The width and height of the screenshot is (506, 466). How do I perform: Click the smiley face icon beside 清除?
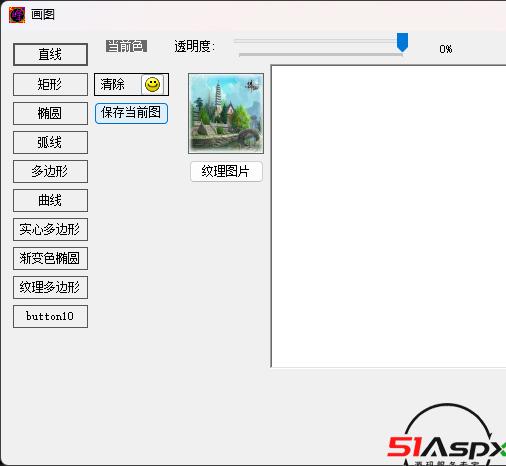(x=153, y=84)
